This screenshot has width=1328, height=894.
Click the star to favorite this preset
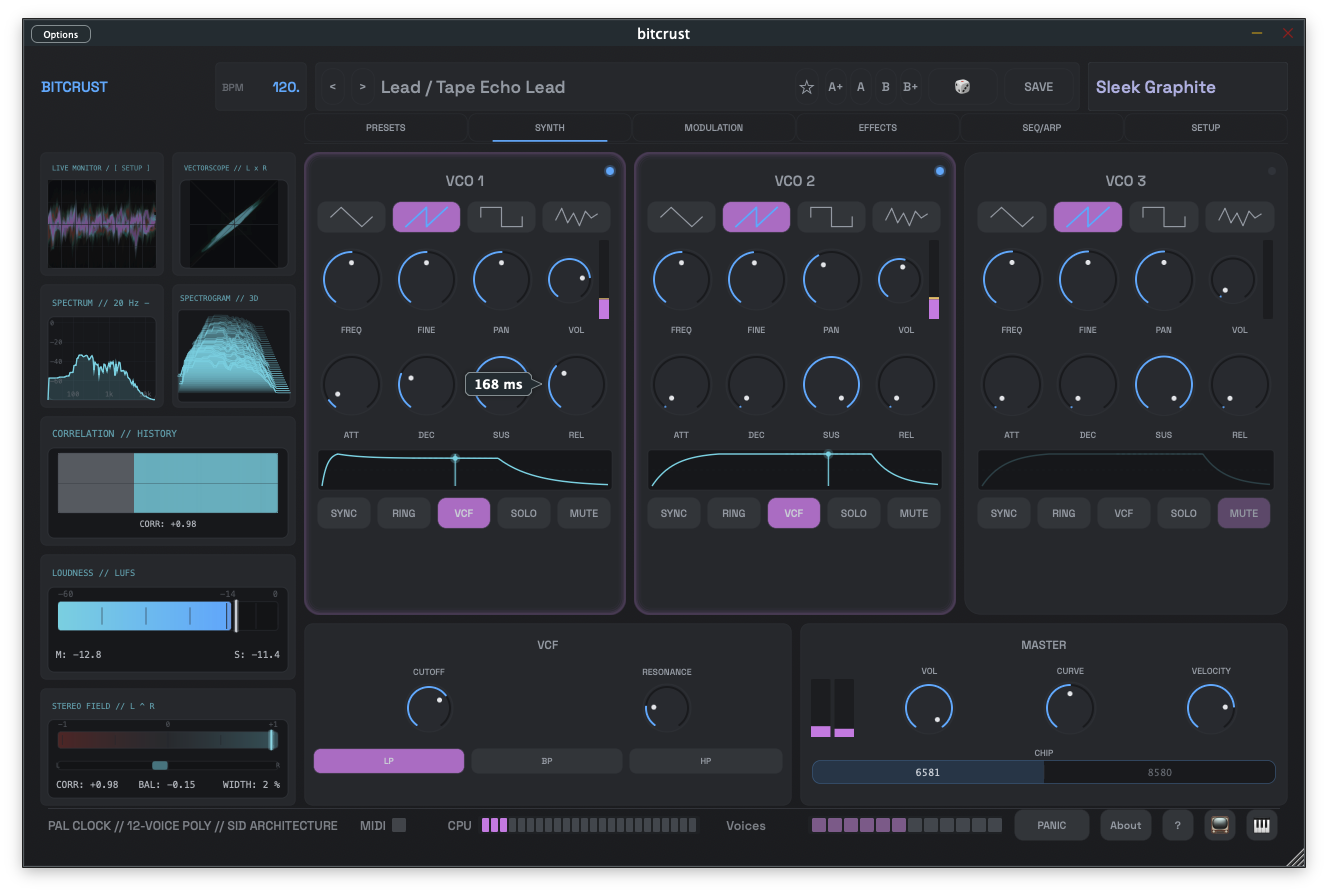click(x=806, y=87)
